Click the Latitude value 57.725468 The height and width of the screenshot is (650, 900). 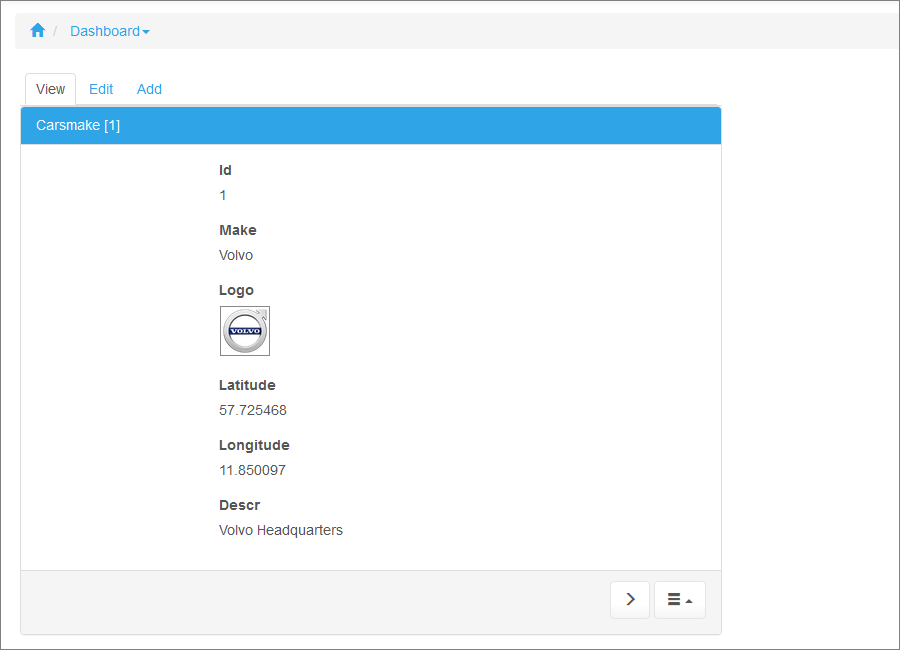[x=252, y=410]
